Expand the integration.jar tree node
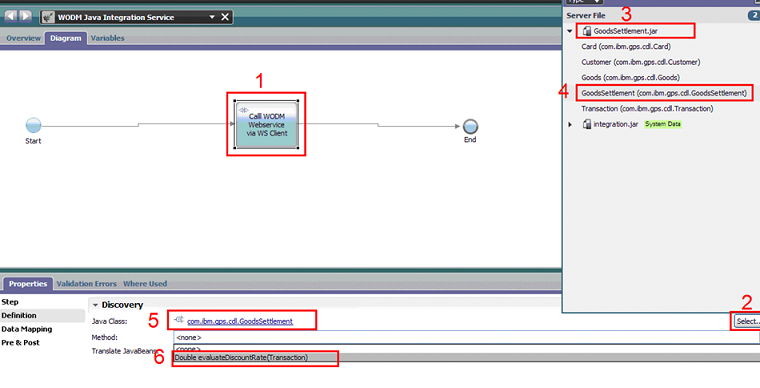 coord(570,124)
